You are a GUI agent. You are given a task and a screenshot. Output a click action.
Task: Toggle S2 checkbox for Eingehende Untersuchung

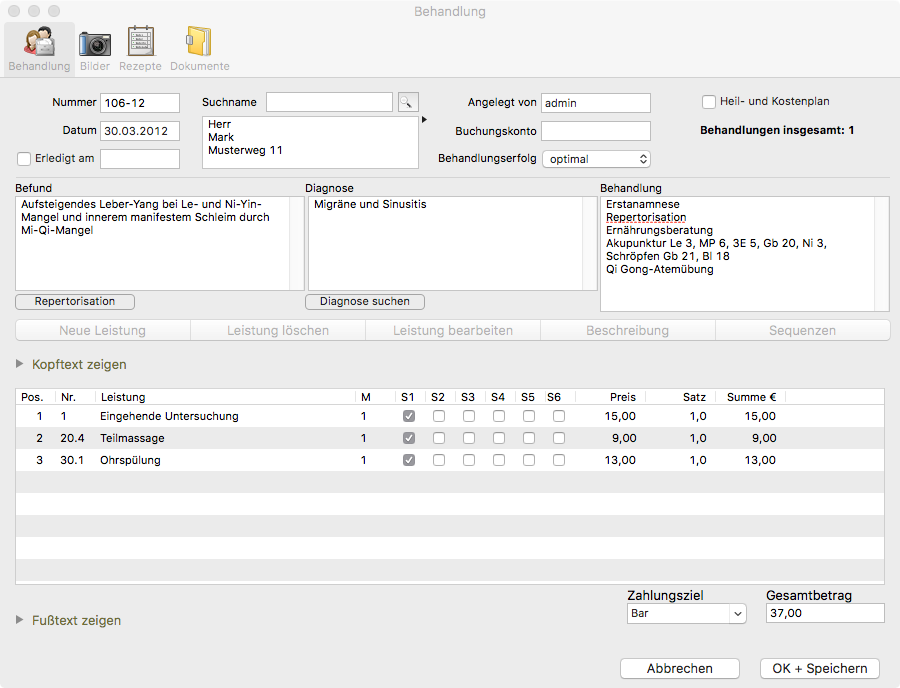point(439,416)
